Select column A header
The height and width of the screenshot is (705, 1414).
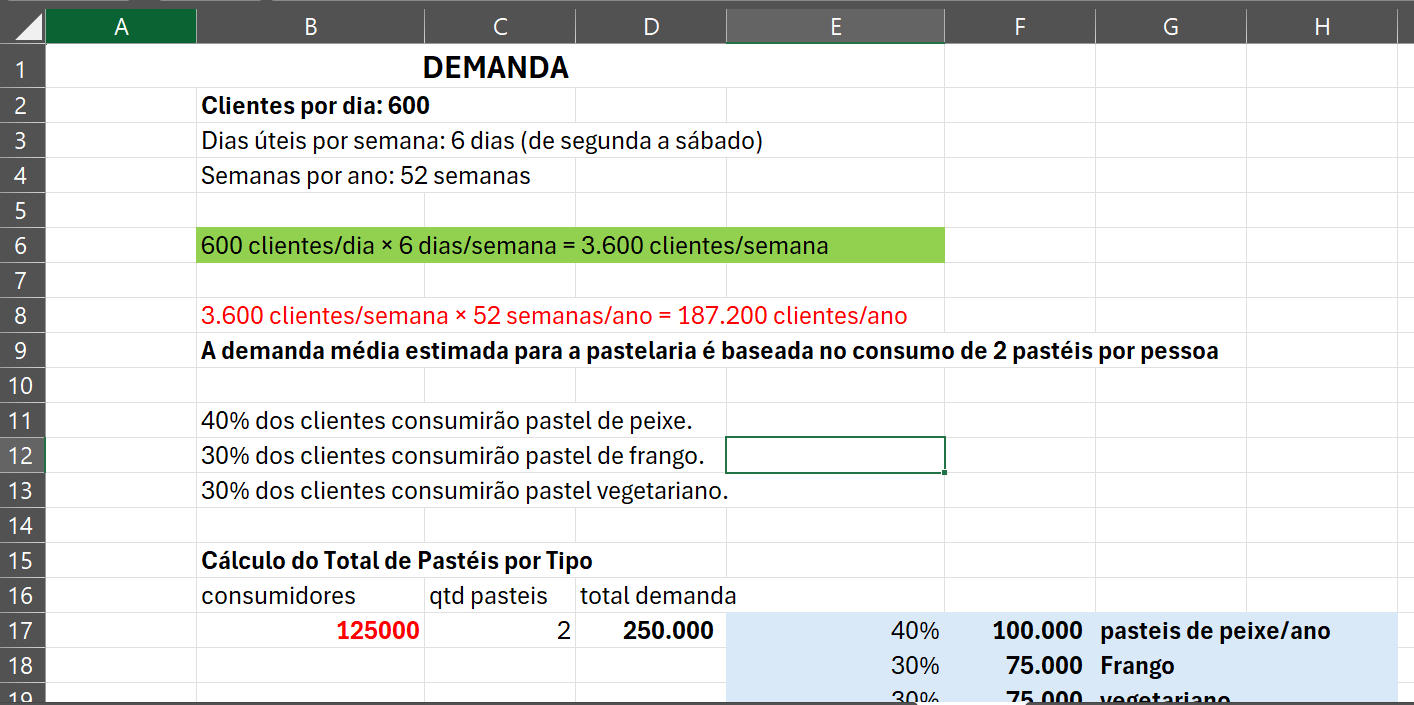point(121,27)
